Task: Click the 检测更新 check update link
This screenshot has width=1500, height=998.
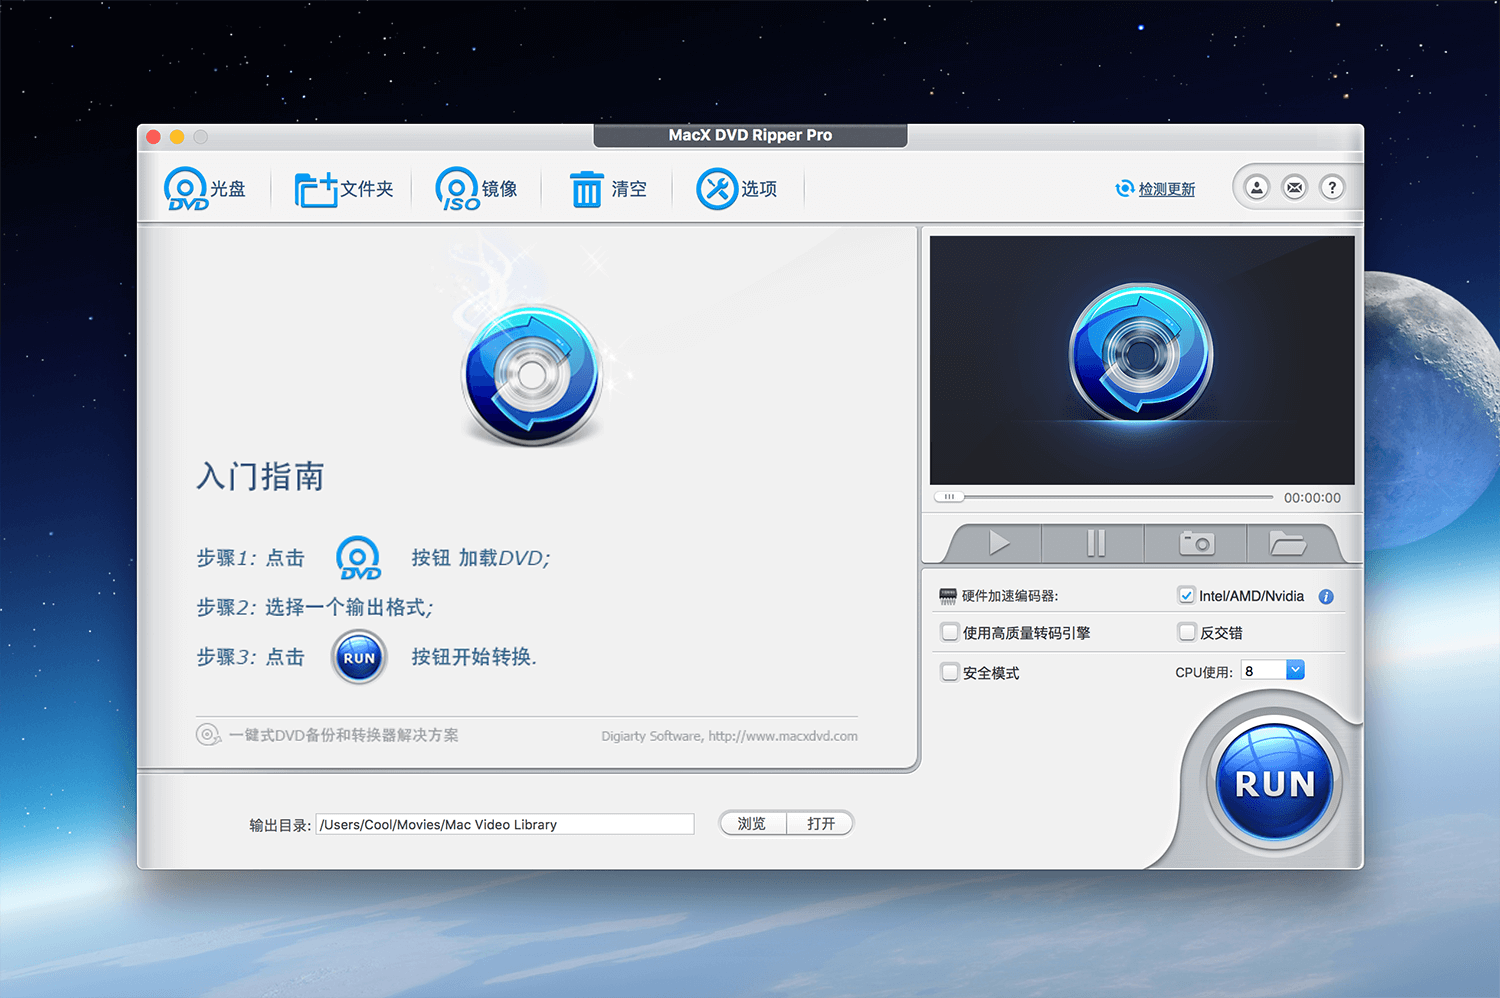Action: click(1155, 189)
